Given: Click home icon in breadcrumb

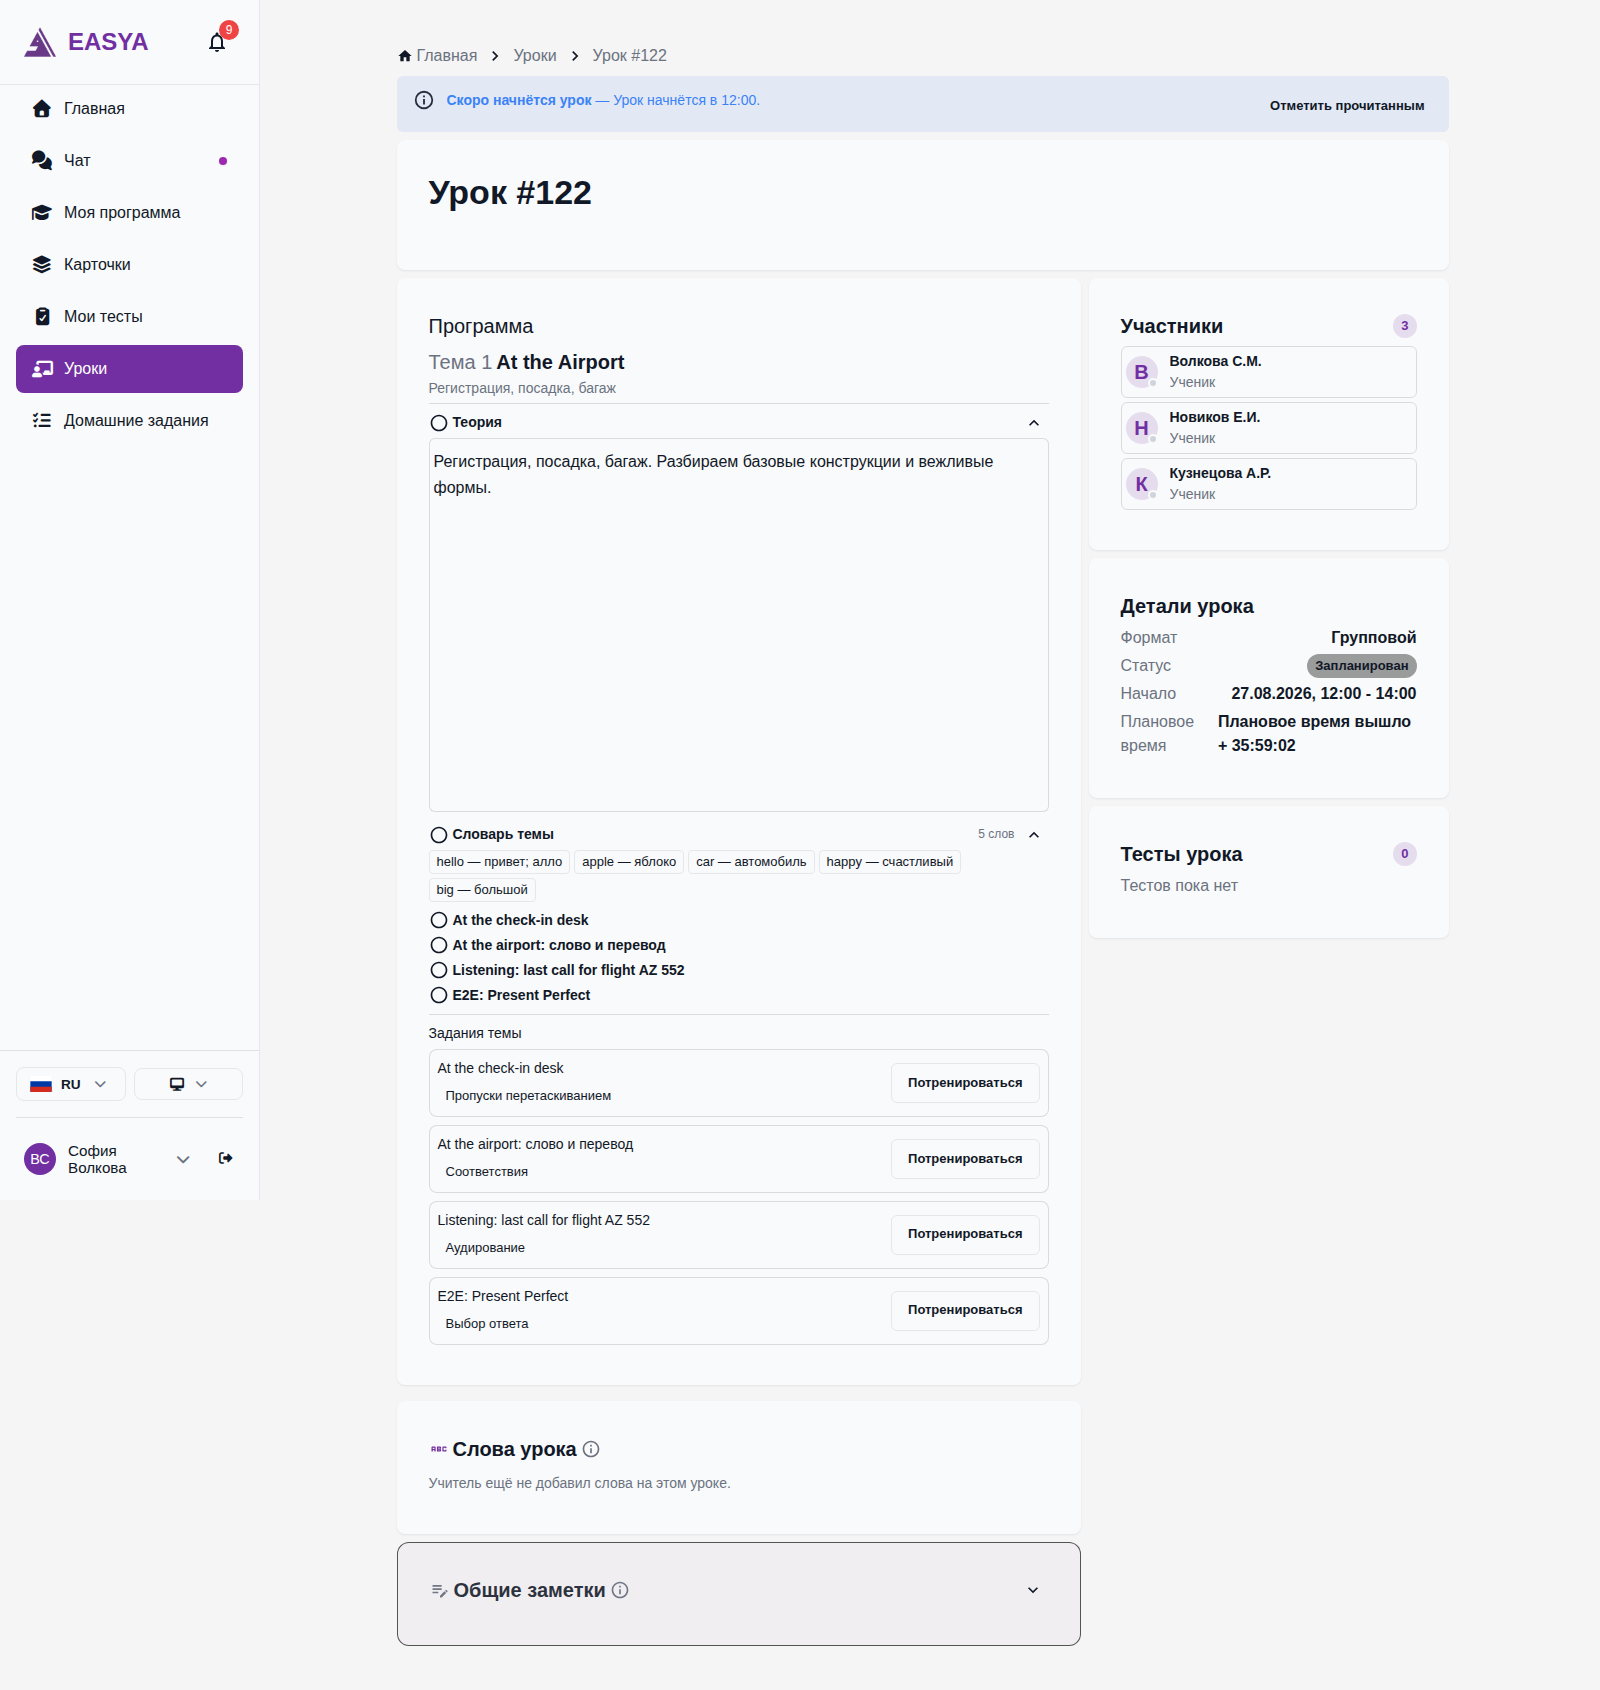Looking at the screenshot, I should [x=405, y=56].
